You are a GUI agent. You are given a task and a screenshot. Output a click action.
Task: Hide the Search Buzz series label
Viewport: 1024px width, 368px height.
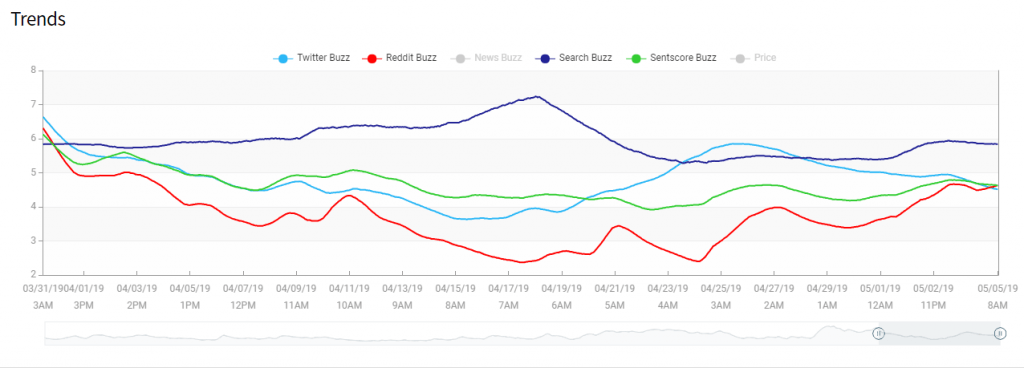click(x=585, y=58)
